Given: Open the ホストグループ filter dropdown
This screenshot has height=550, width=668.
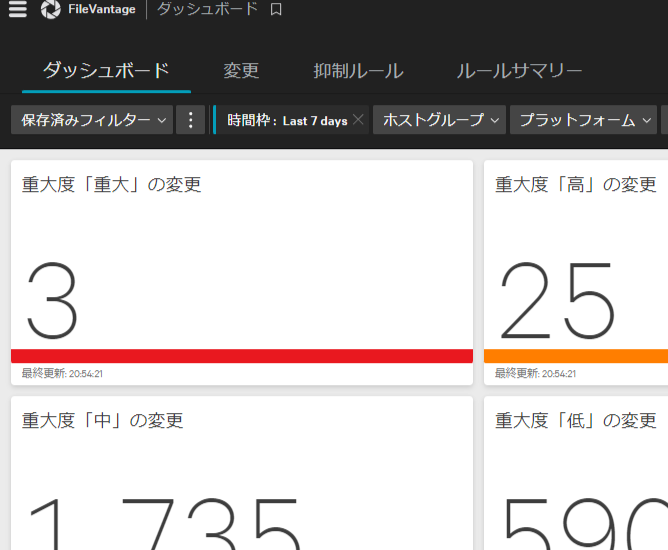Looking at the screenshot, I should (439, 120).
